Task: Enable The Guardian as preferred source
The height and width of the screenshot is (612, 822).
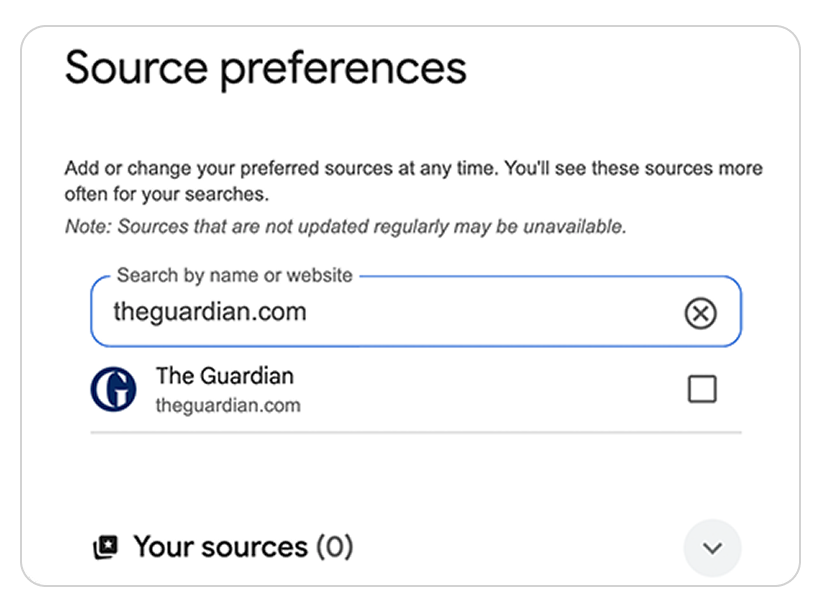Action: click(x=701, y=388)
